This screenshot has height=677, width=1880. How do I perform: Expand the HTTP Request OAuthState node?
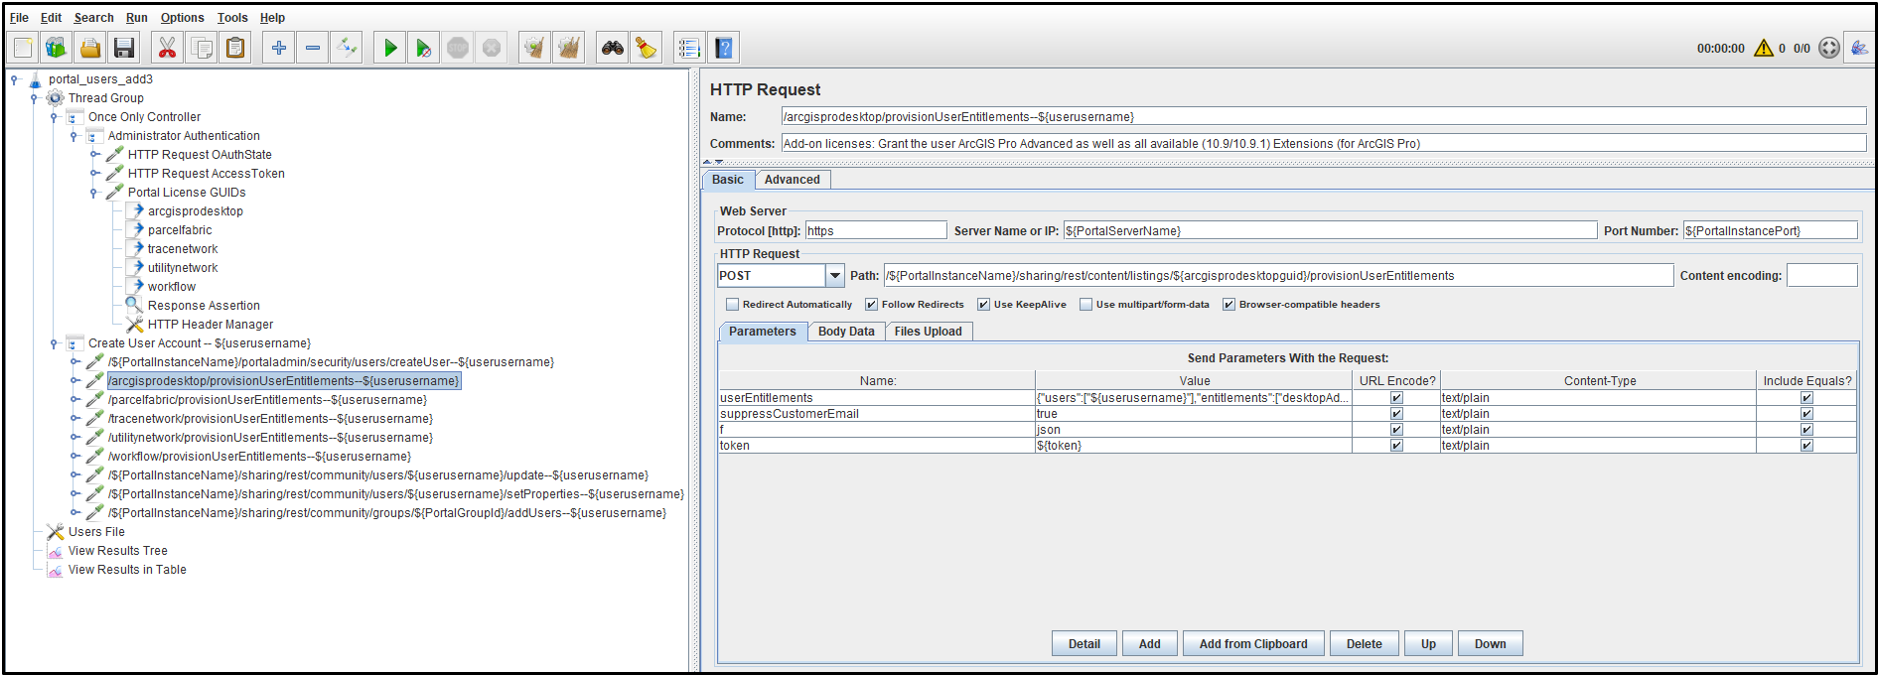tap(94, 155)
